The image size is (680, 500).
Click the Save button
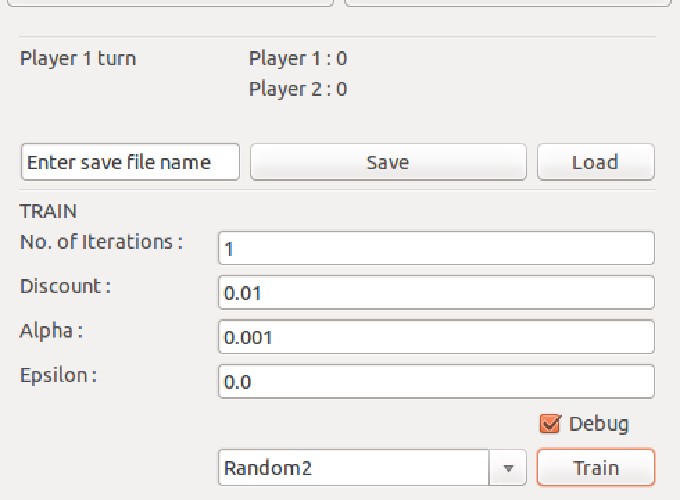388,162
